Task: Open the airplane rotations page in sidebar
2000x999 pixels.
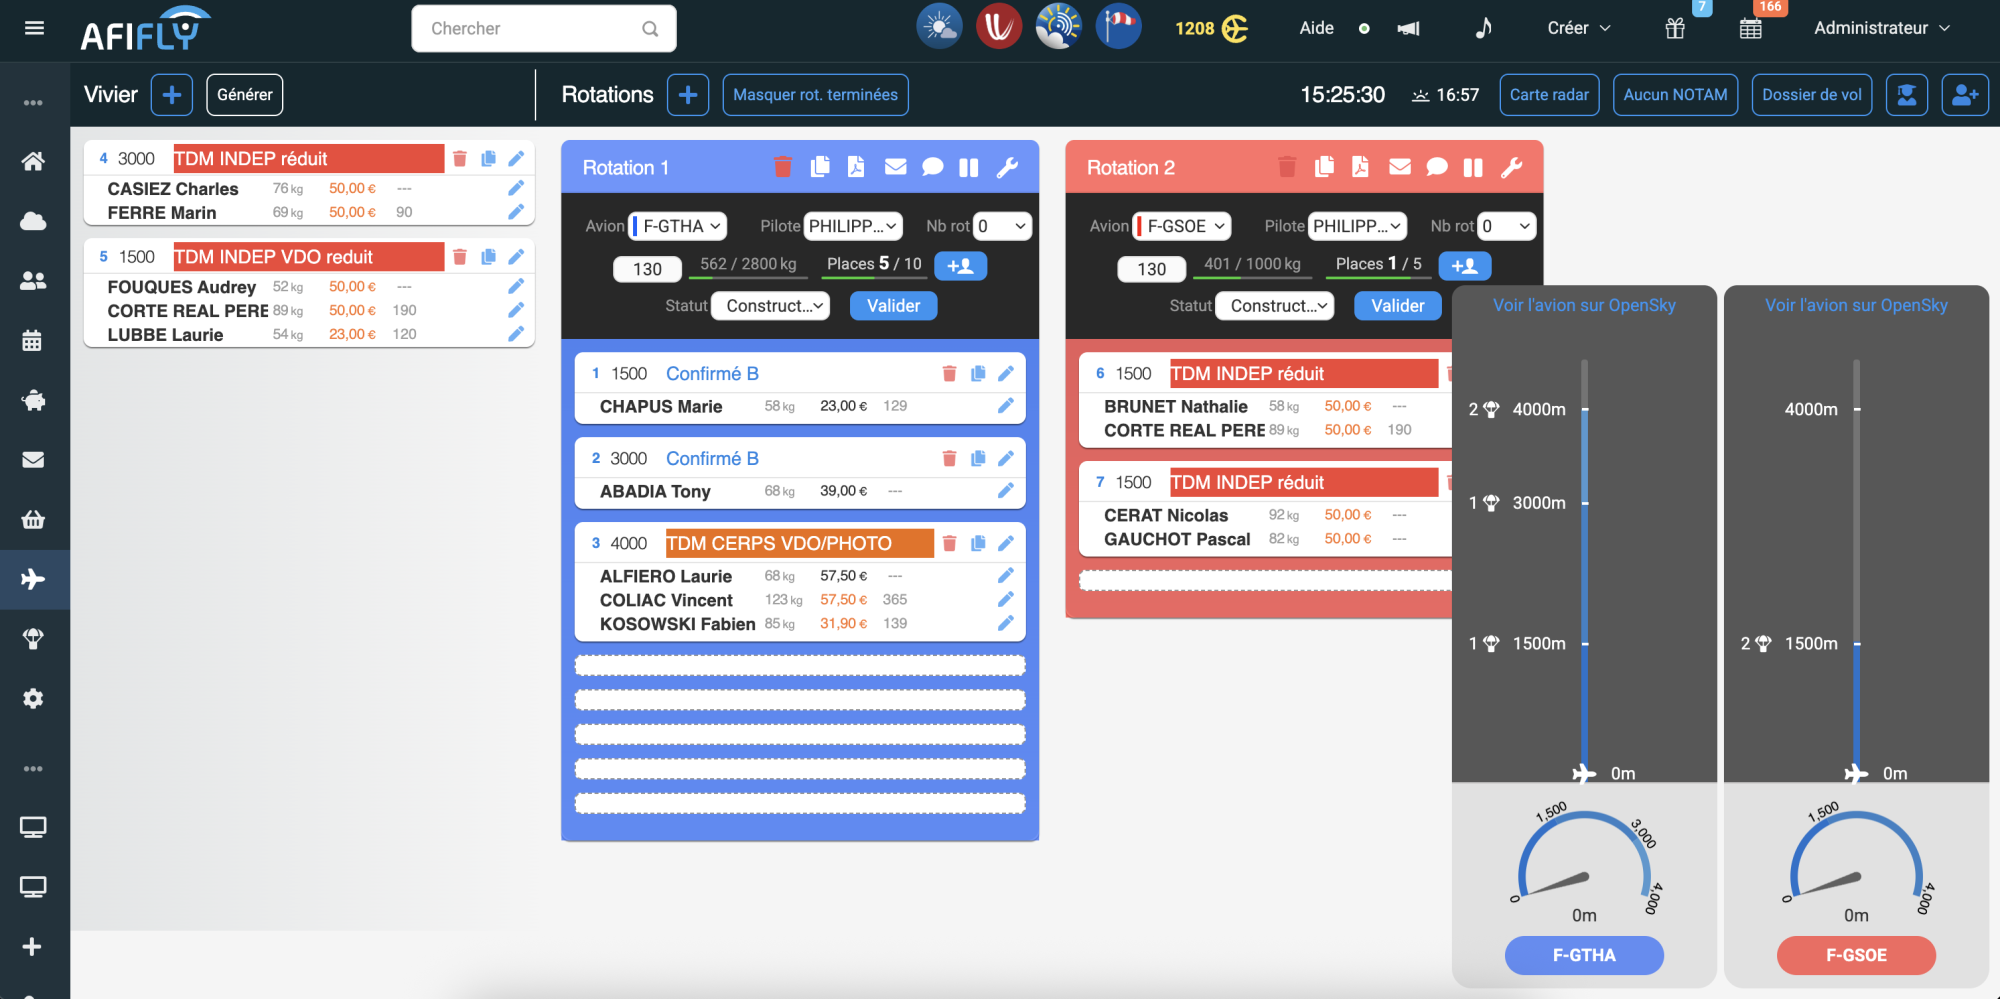Action: coord(33,579)
